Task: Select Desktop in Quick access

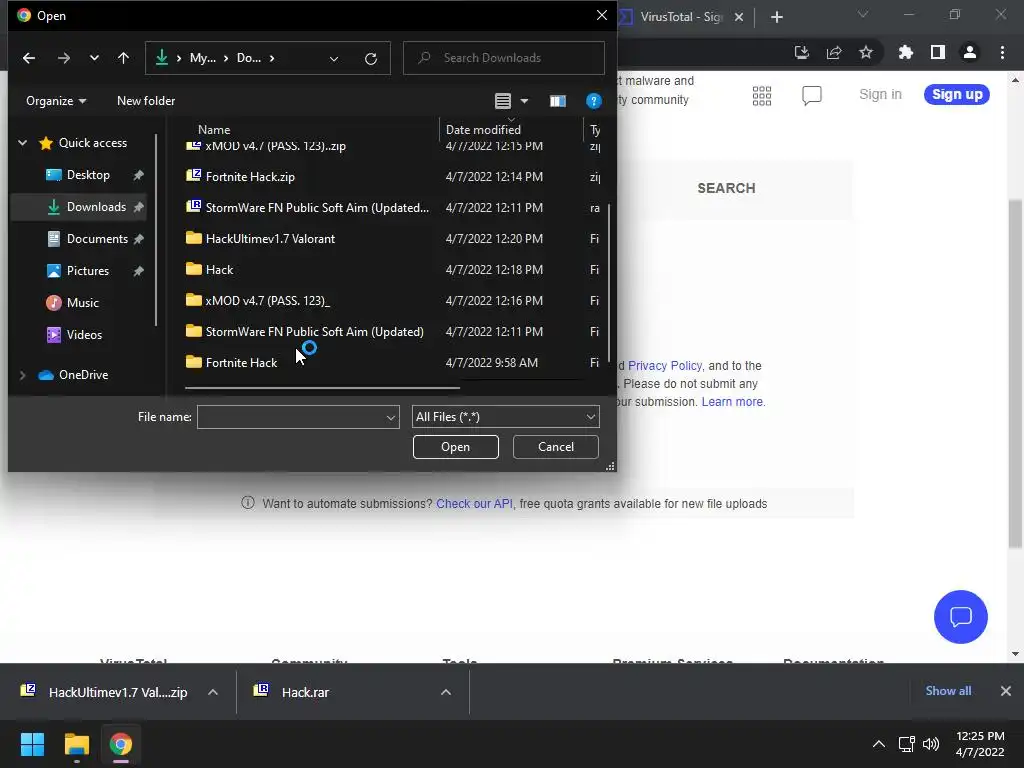Action: 88,175
